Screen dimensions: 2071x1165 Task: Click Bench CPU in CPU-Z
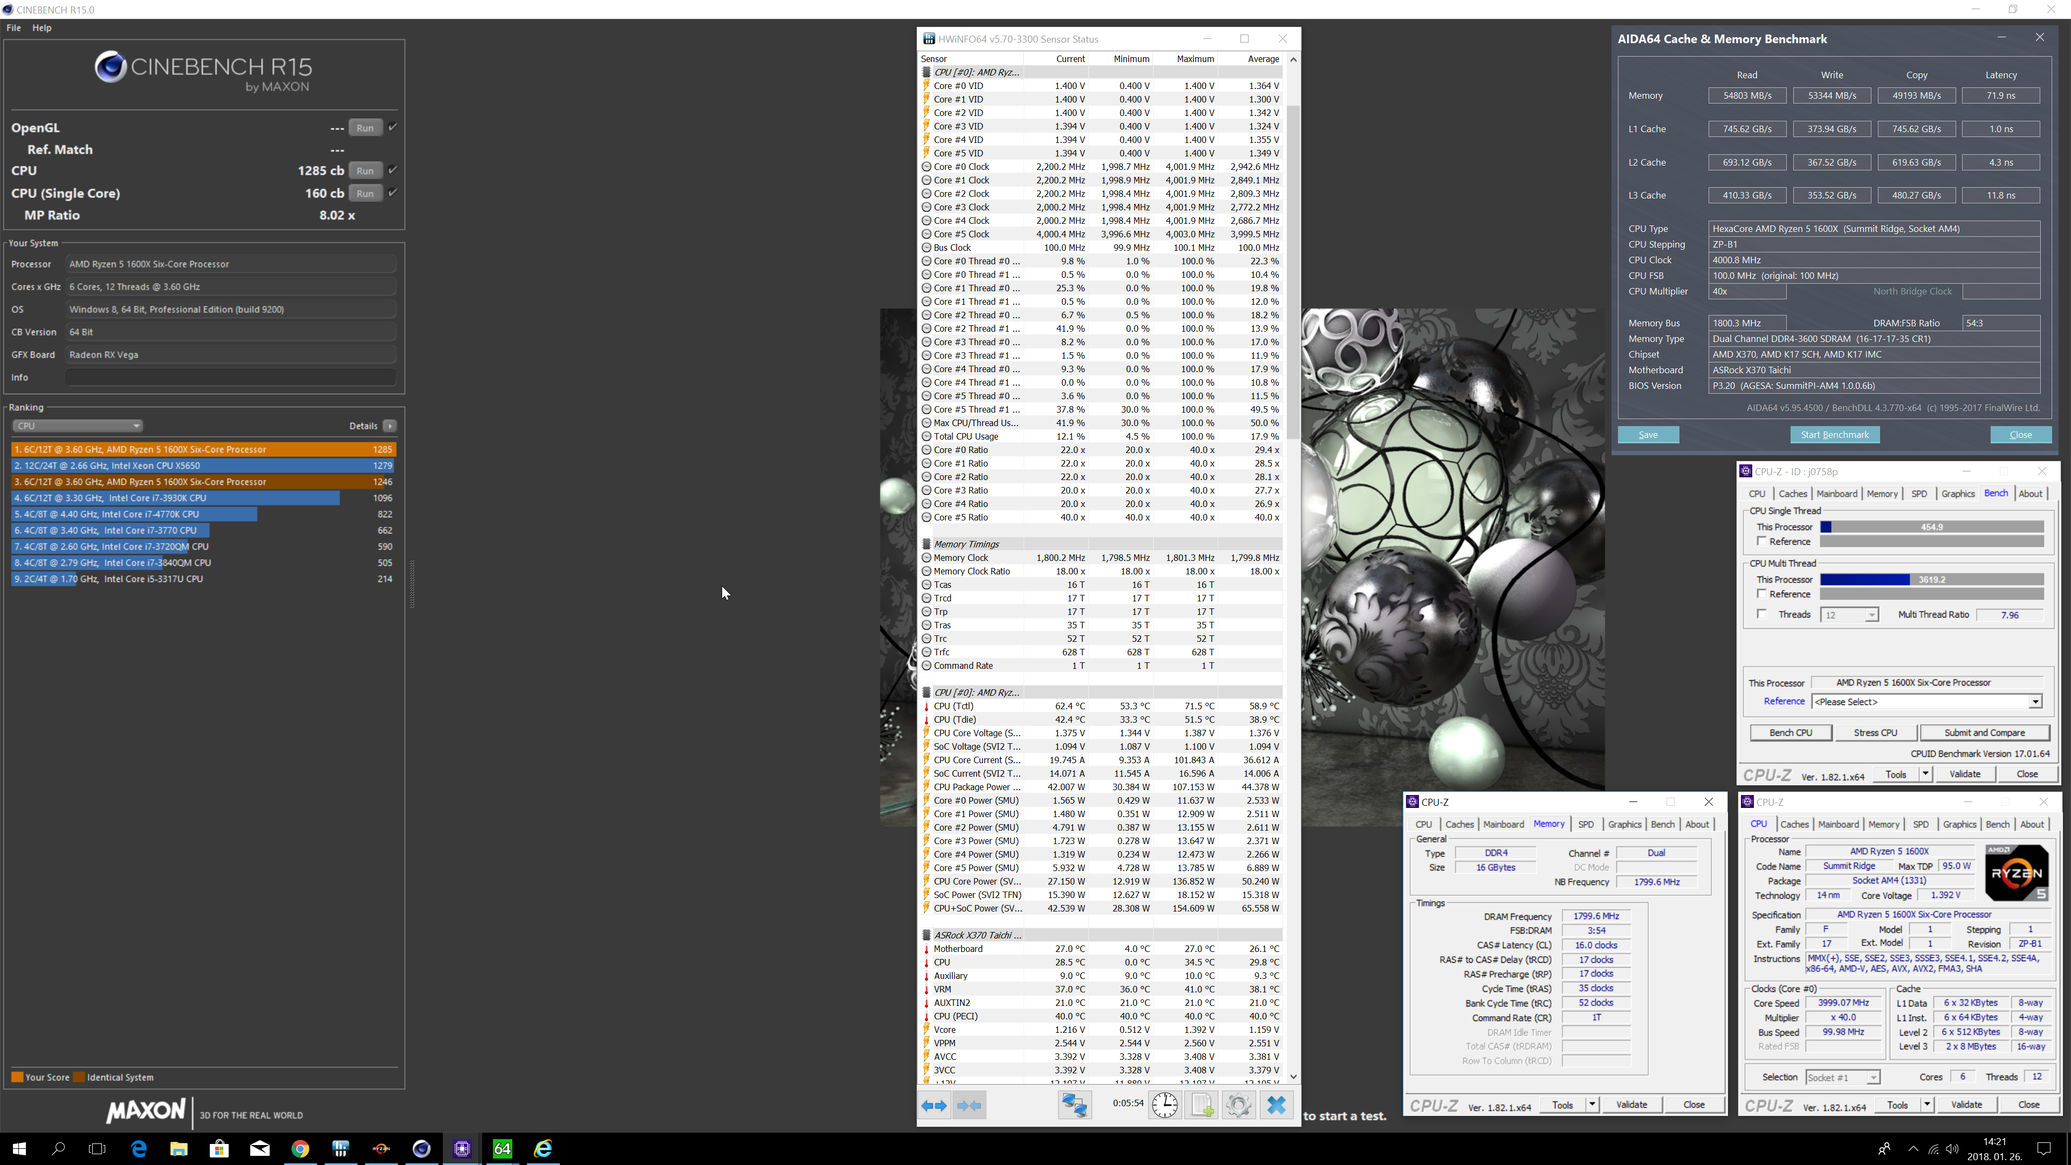[x=1791, y=733]
